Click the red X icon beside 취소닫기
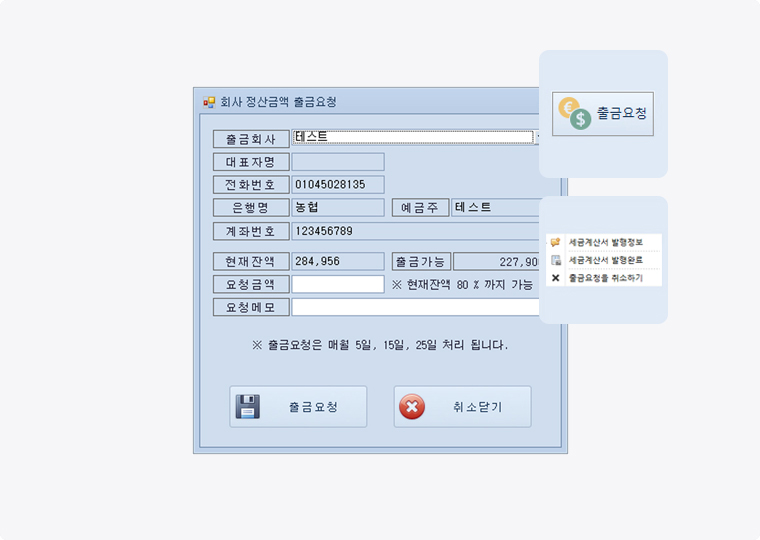The width and height of the screenshot is (760, 540). (x=412, y=407)
